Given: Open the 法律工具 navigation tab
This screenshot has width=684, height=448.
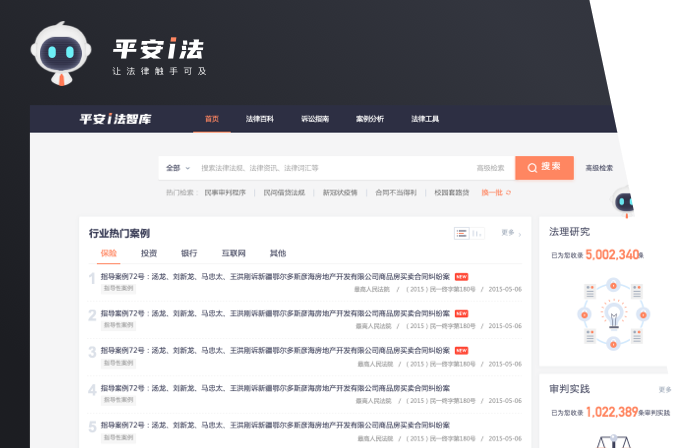Looking at the screenshot, I should tap(425, 119).
